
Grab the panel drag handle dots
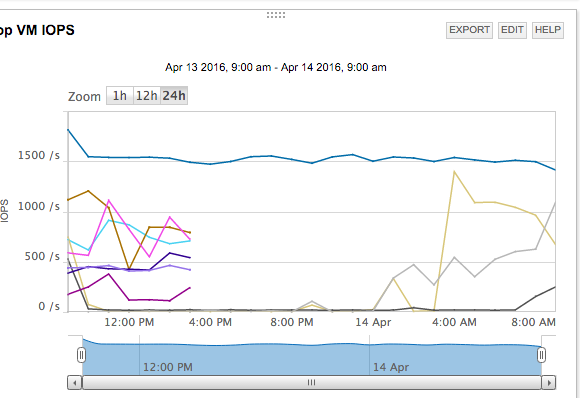tap(276, 15)
